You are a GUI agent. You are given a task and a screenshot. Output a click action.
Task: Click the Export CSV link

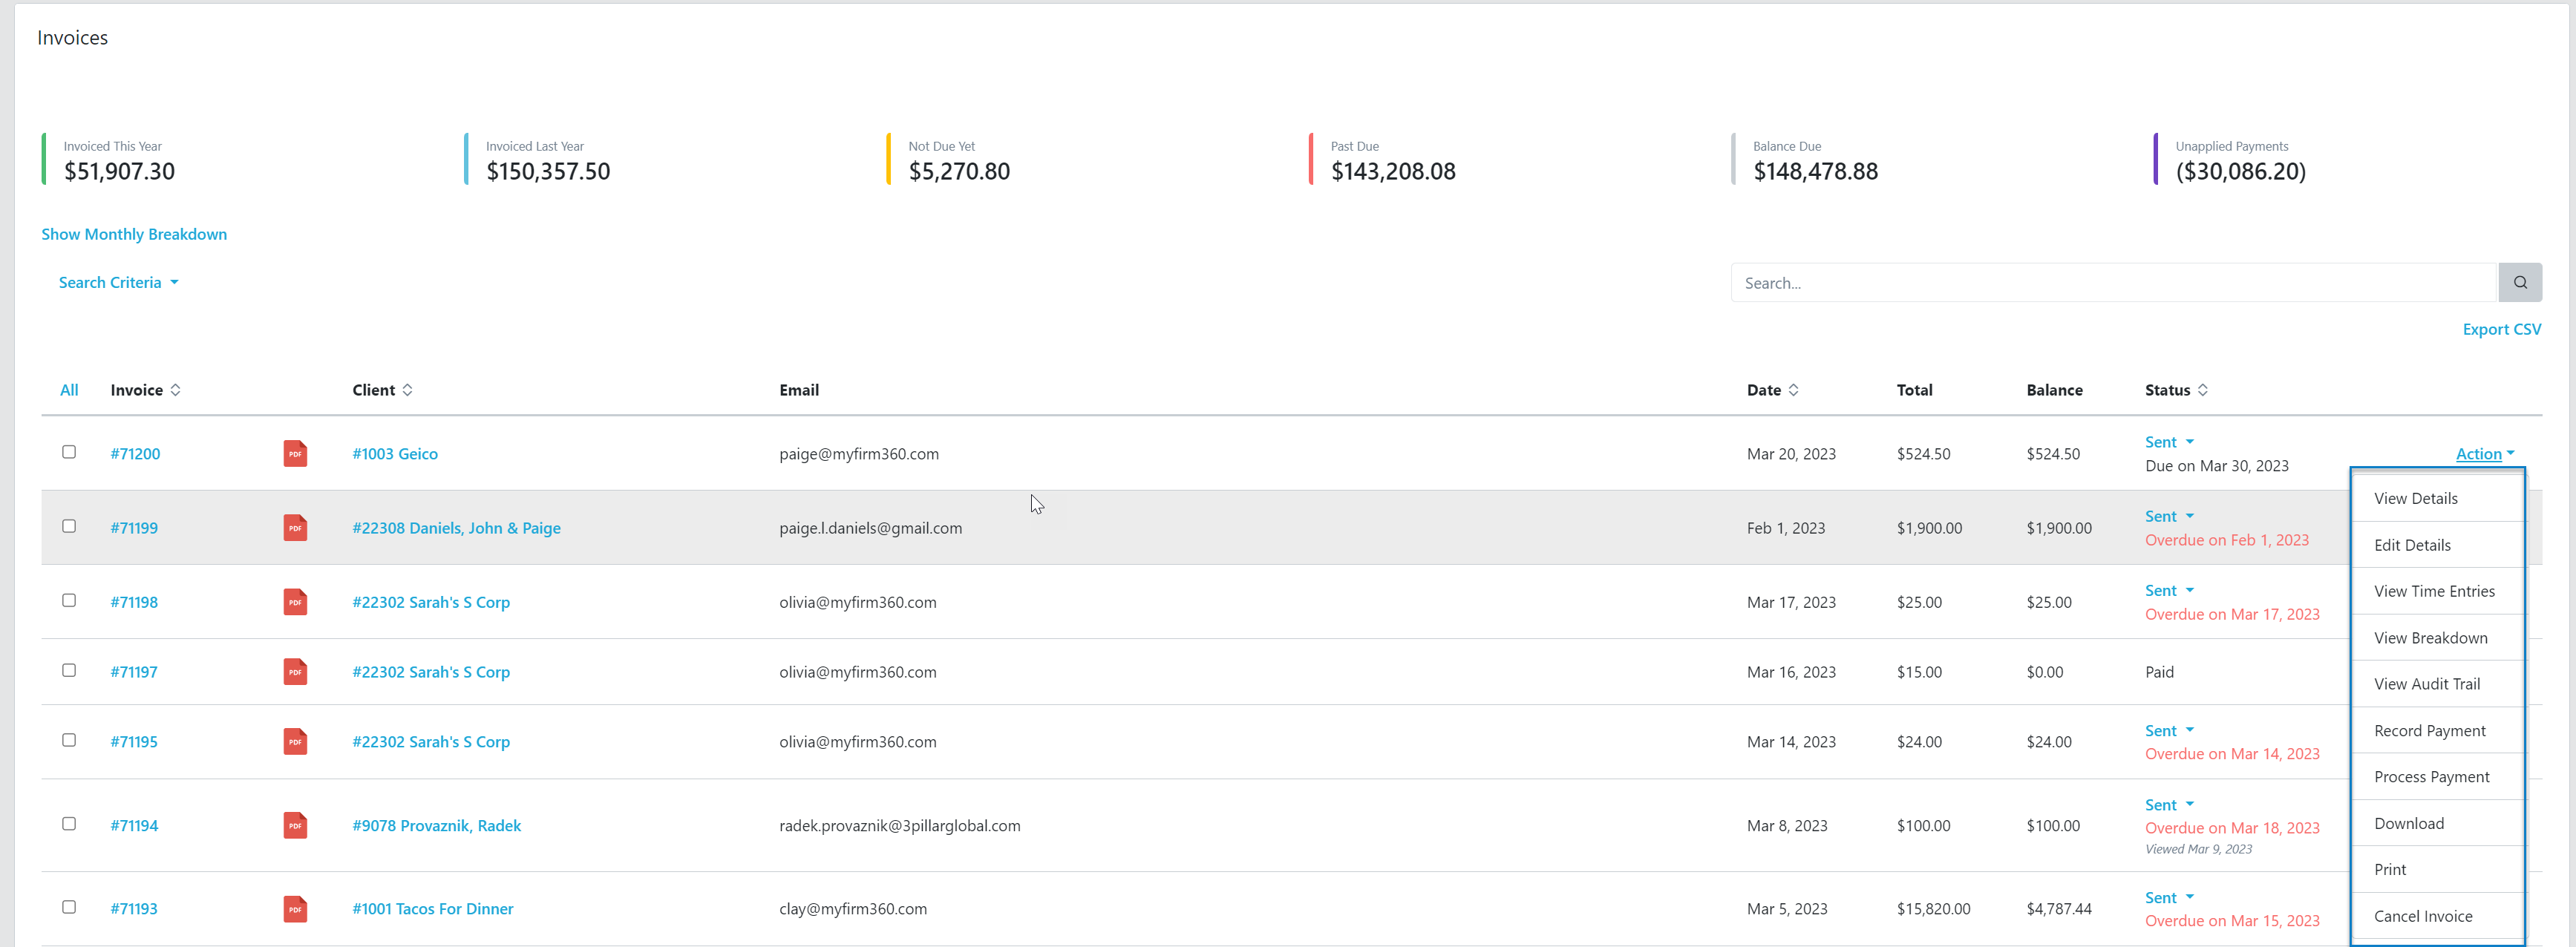[x=2502, y=328]
